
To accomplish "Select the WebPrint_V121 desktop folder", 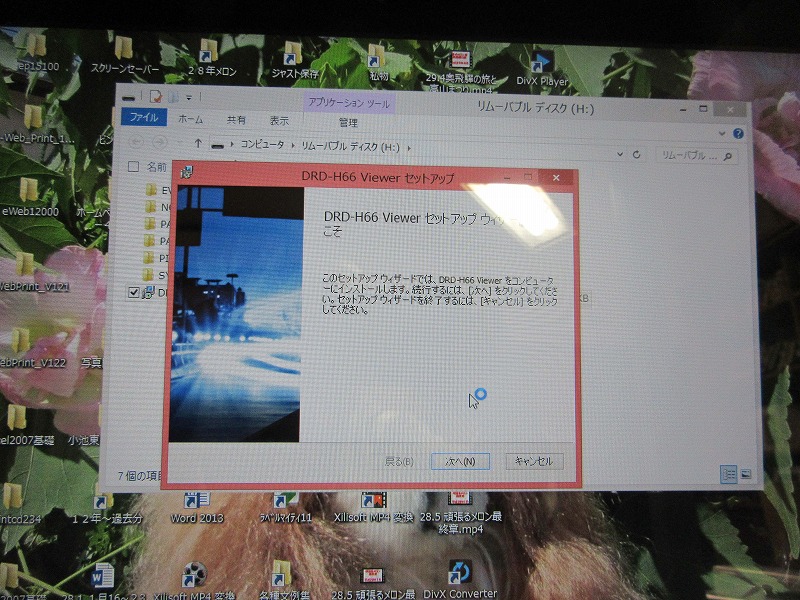I will click(32, 273).
